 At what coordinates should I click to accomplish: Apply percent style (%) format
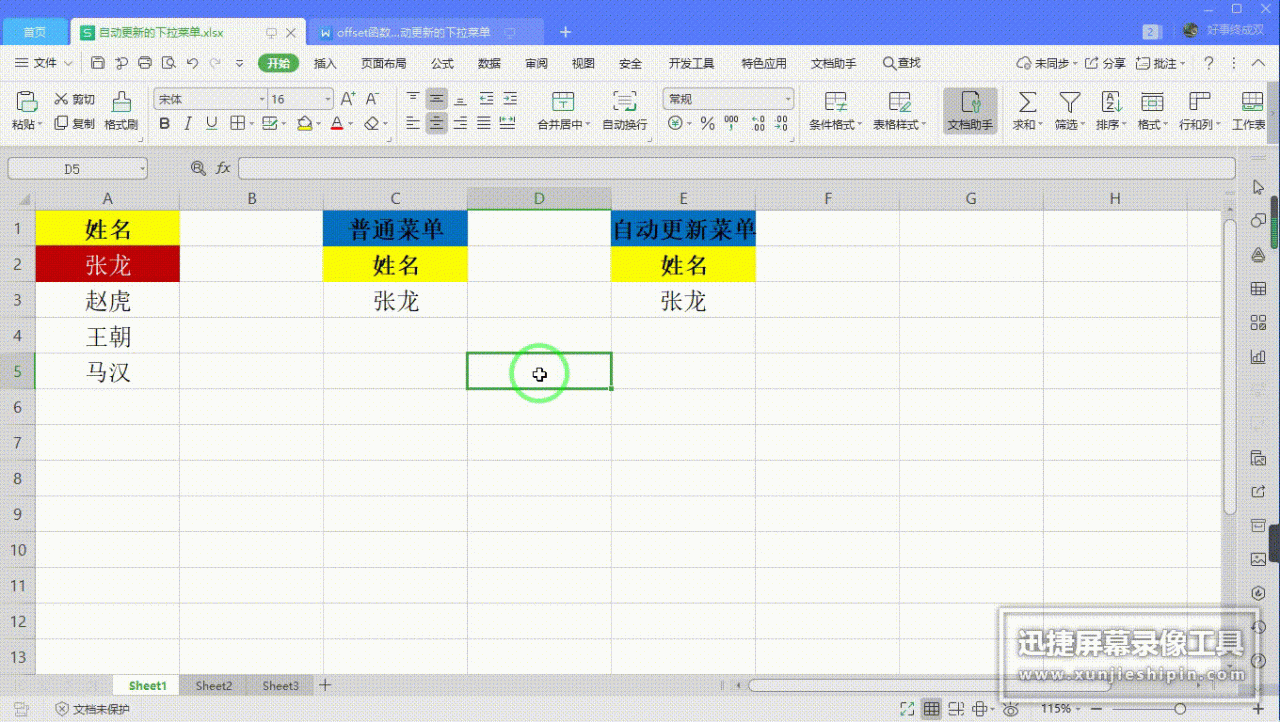[708, 124]
